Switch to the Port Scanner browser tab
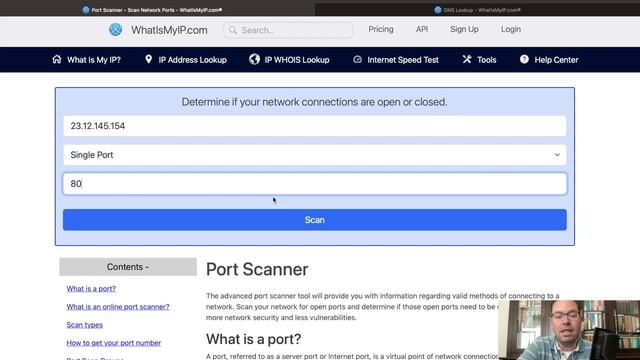This screenshot has width=640, height=360. (x=157, y=10)
